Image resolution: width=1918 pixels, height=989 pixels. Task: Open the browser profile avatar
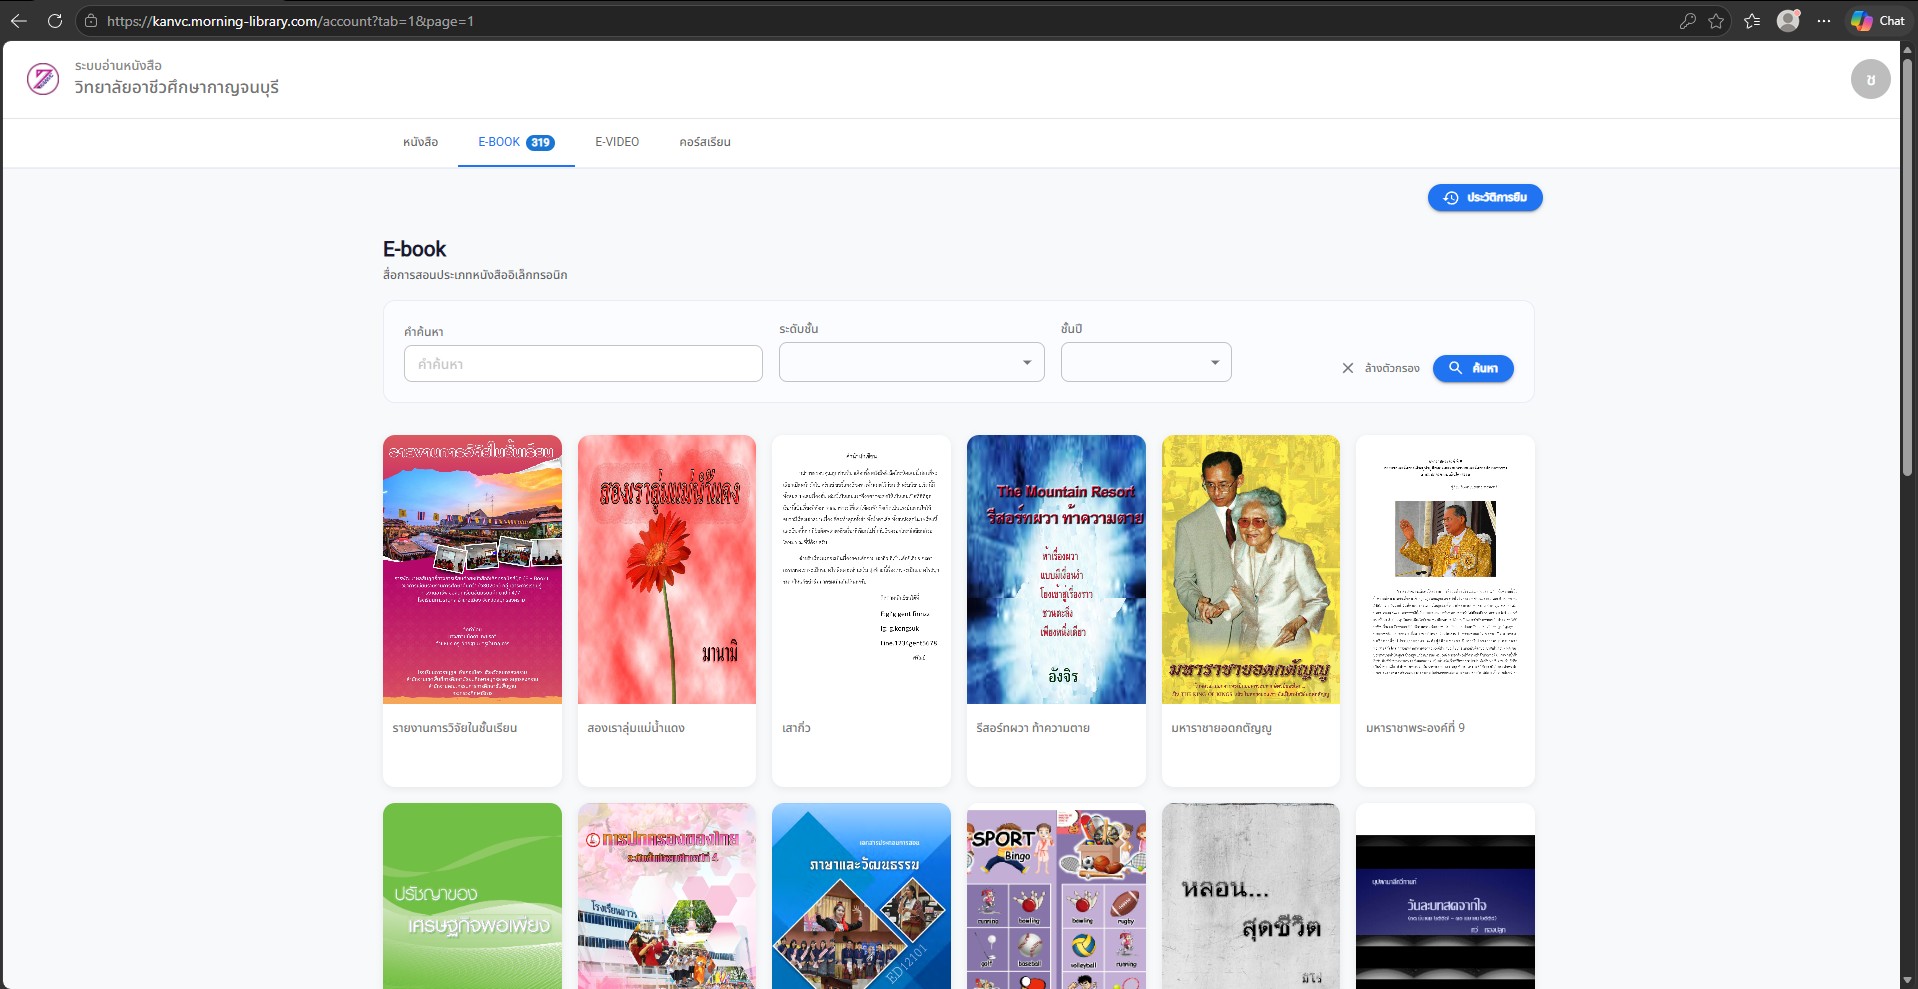point(1788,21)
